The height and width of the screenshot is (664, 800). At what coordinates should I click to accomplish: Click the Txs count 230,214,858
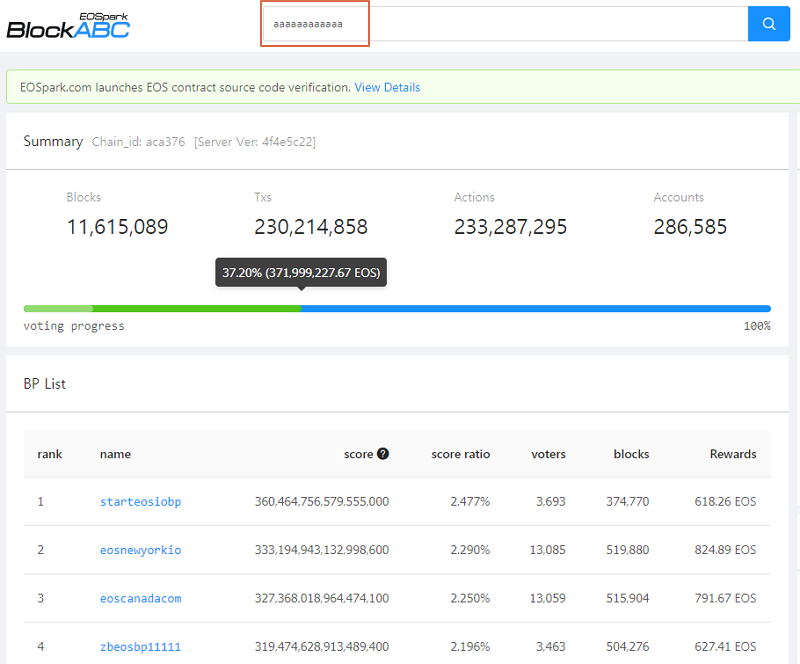coord(311,227)
